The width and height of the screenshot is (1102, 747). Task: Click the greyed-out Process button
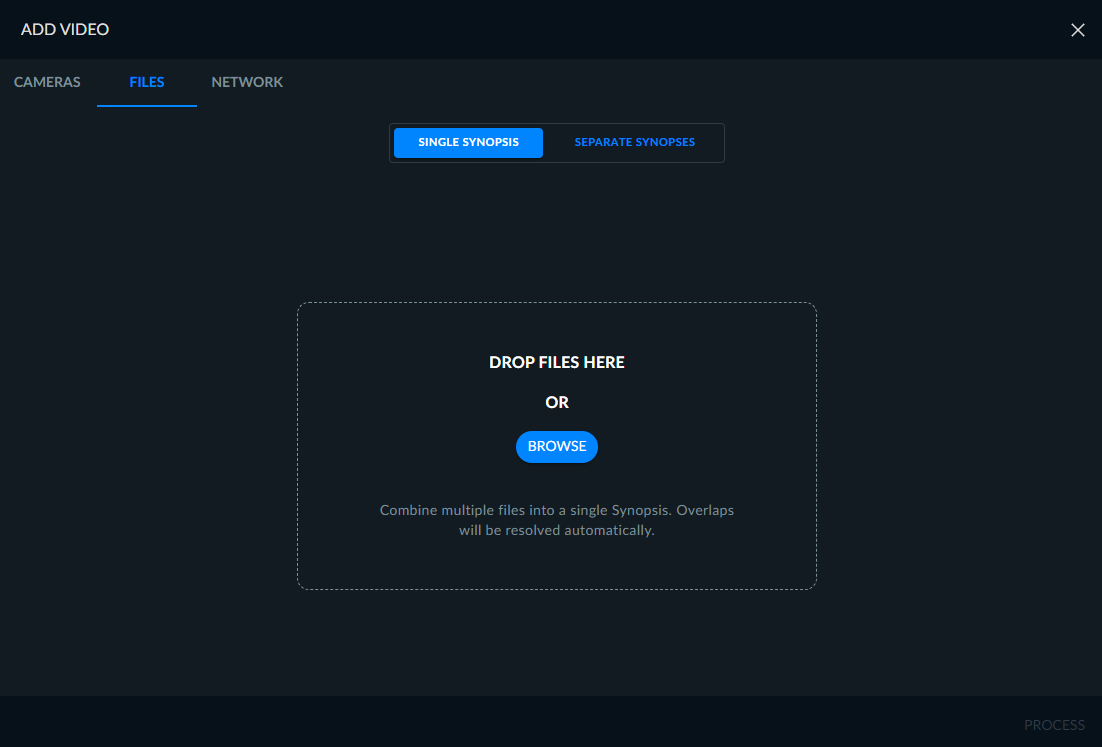[1054, 725]
